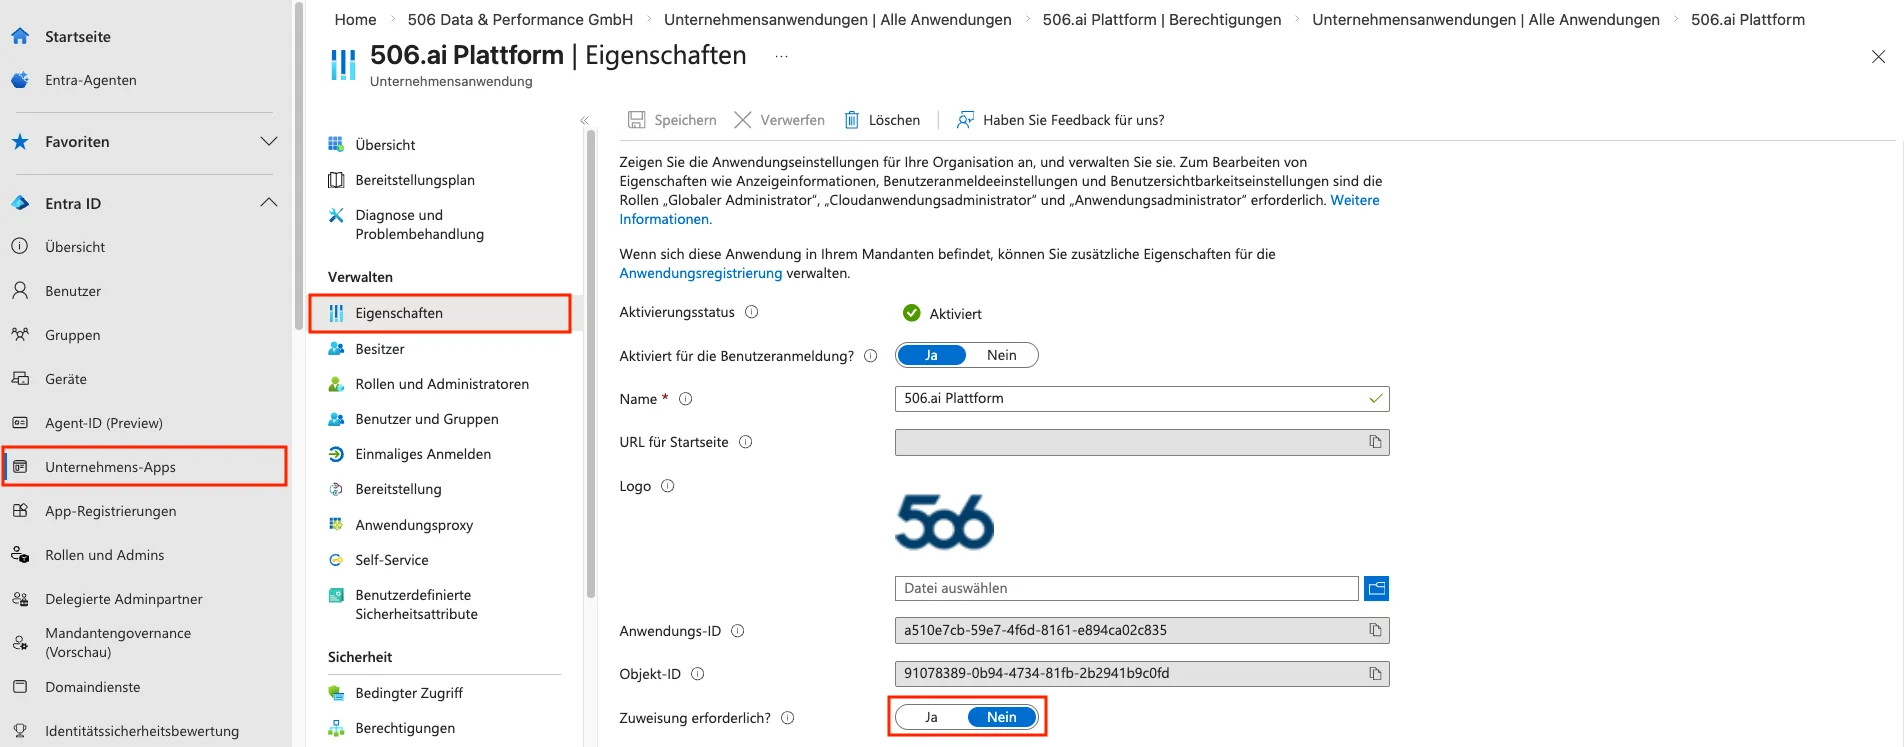Screen dimensions: 1904x747
Task: Open Domaindienste in the sidebar
Action: 93,687
